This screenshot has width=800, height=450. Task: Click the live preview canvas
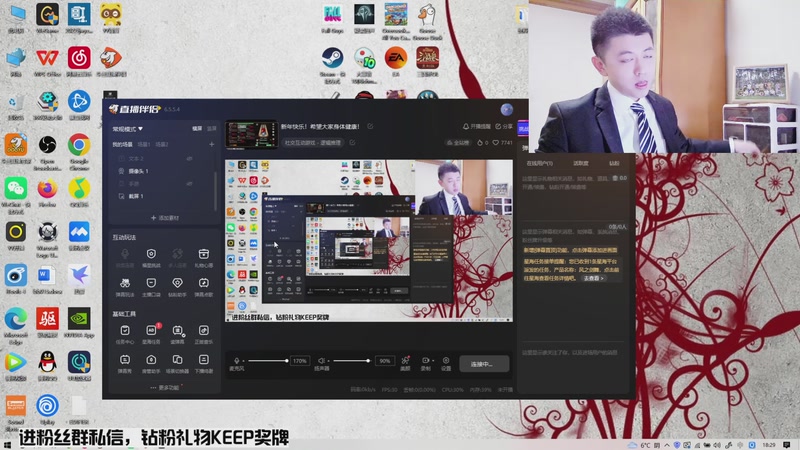(369, 240)
